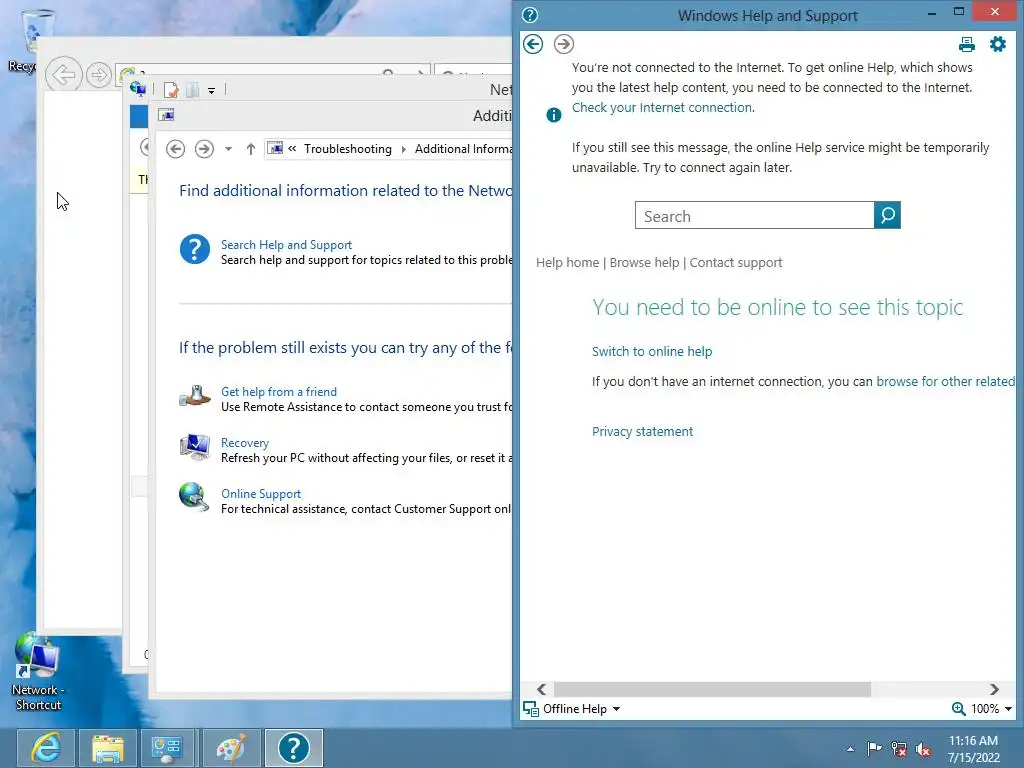Go to Help home
Screen dimensions: 1024x768
tap(568, 263)
